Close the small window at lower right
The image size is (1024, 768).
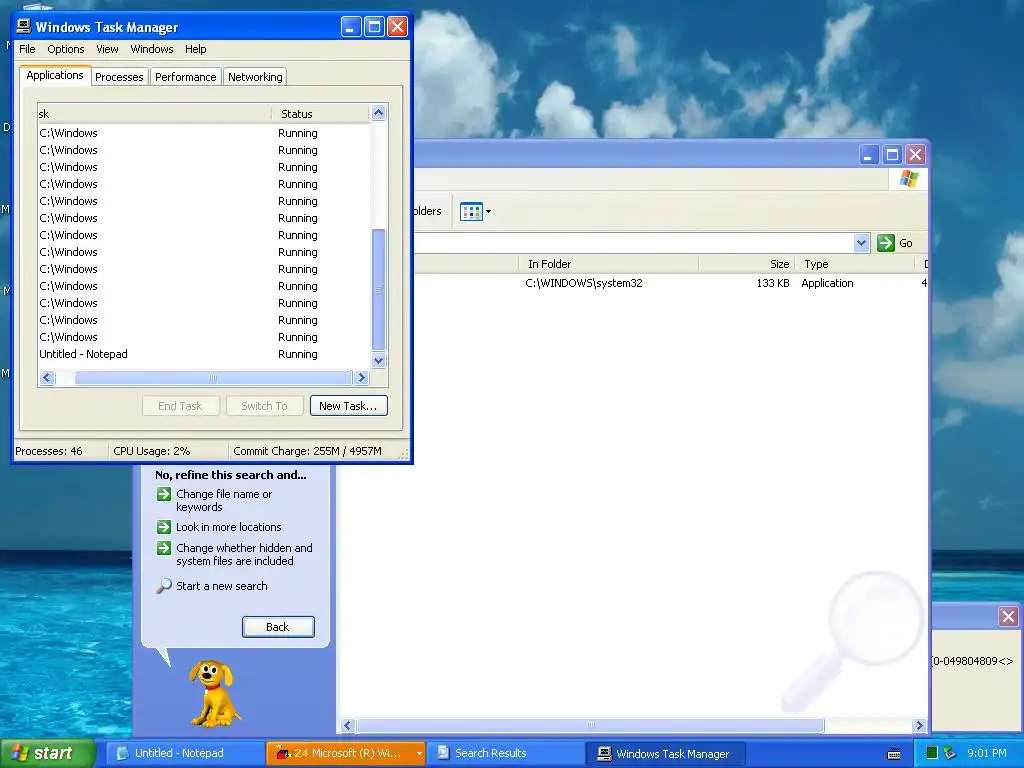1008,616
